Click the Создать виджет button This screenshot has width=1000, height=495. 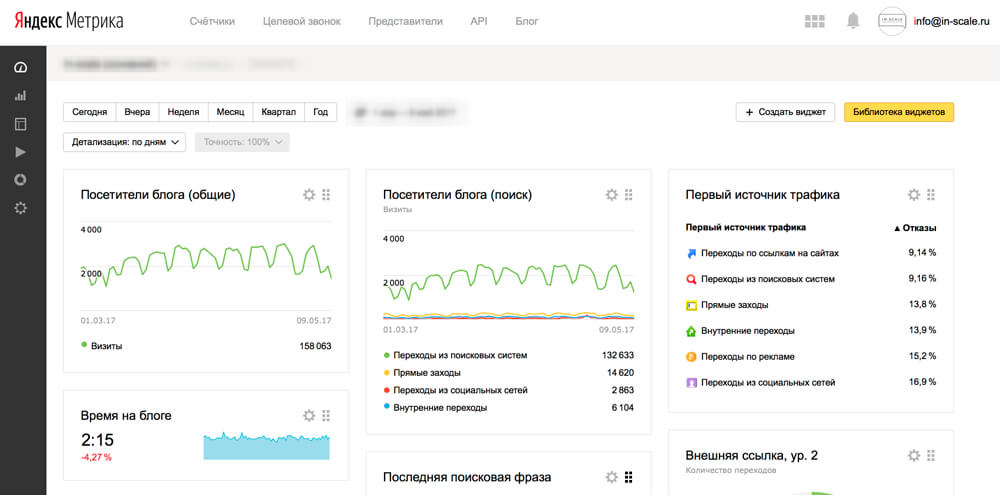[785, 112]
